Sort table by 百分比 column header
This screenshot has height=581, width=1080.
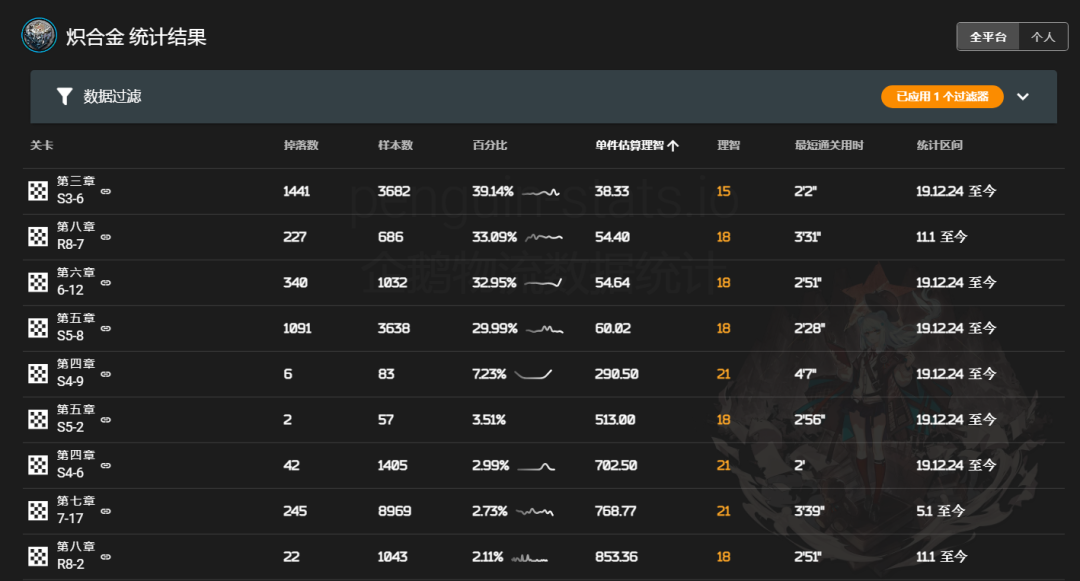click(489, 146)
